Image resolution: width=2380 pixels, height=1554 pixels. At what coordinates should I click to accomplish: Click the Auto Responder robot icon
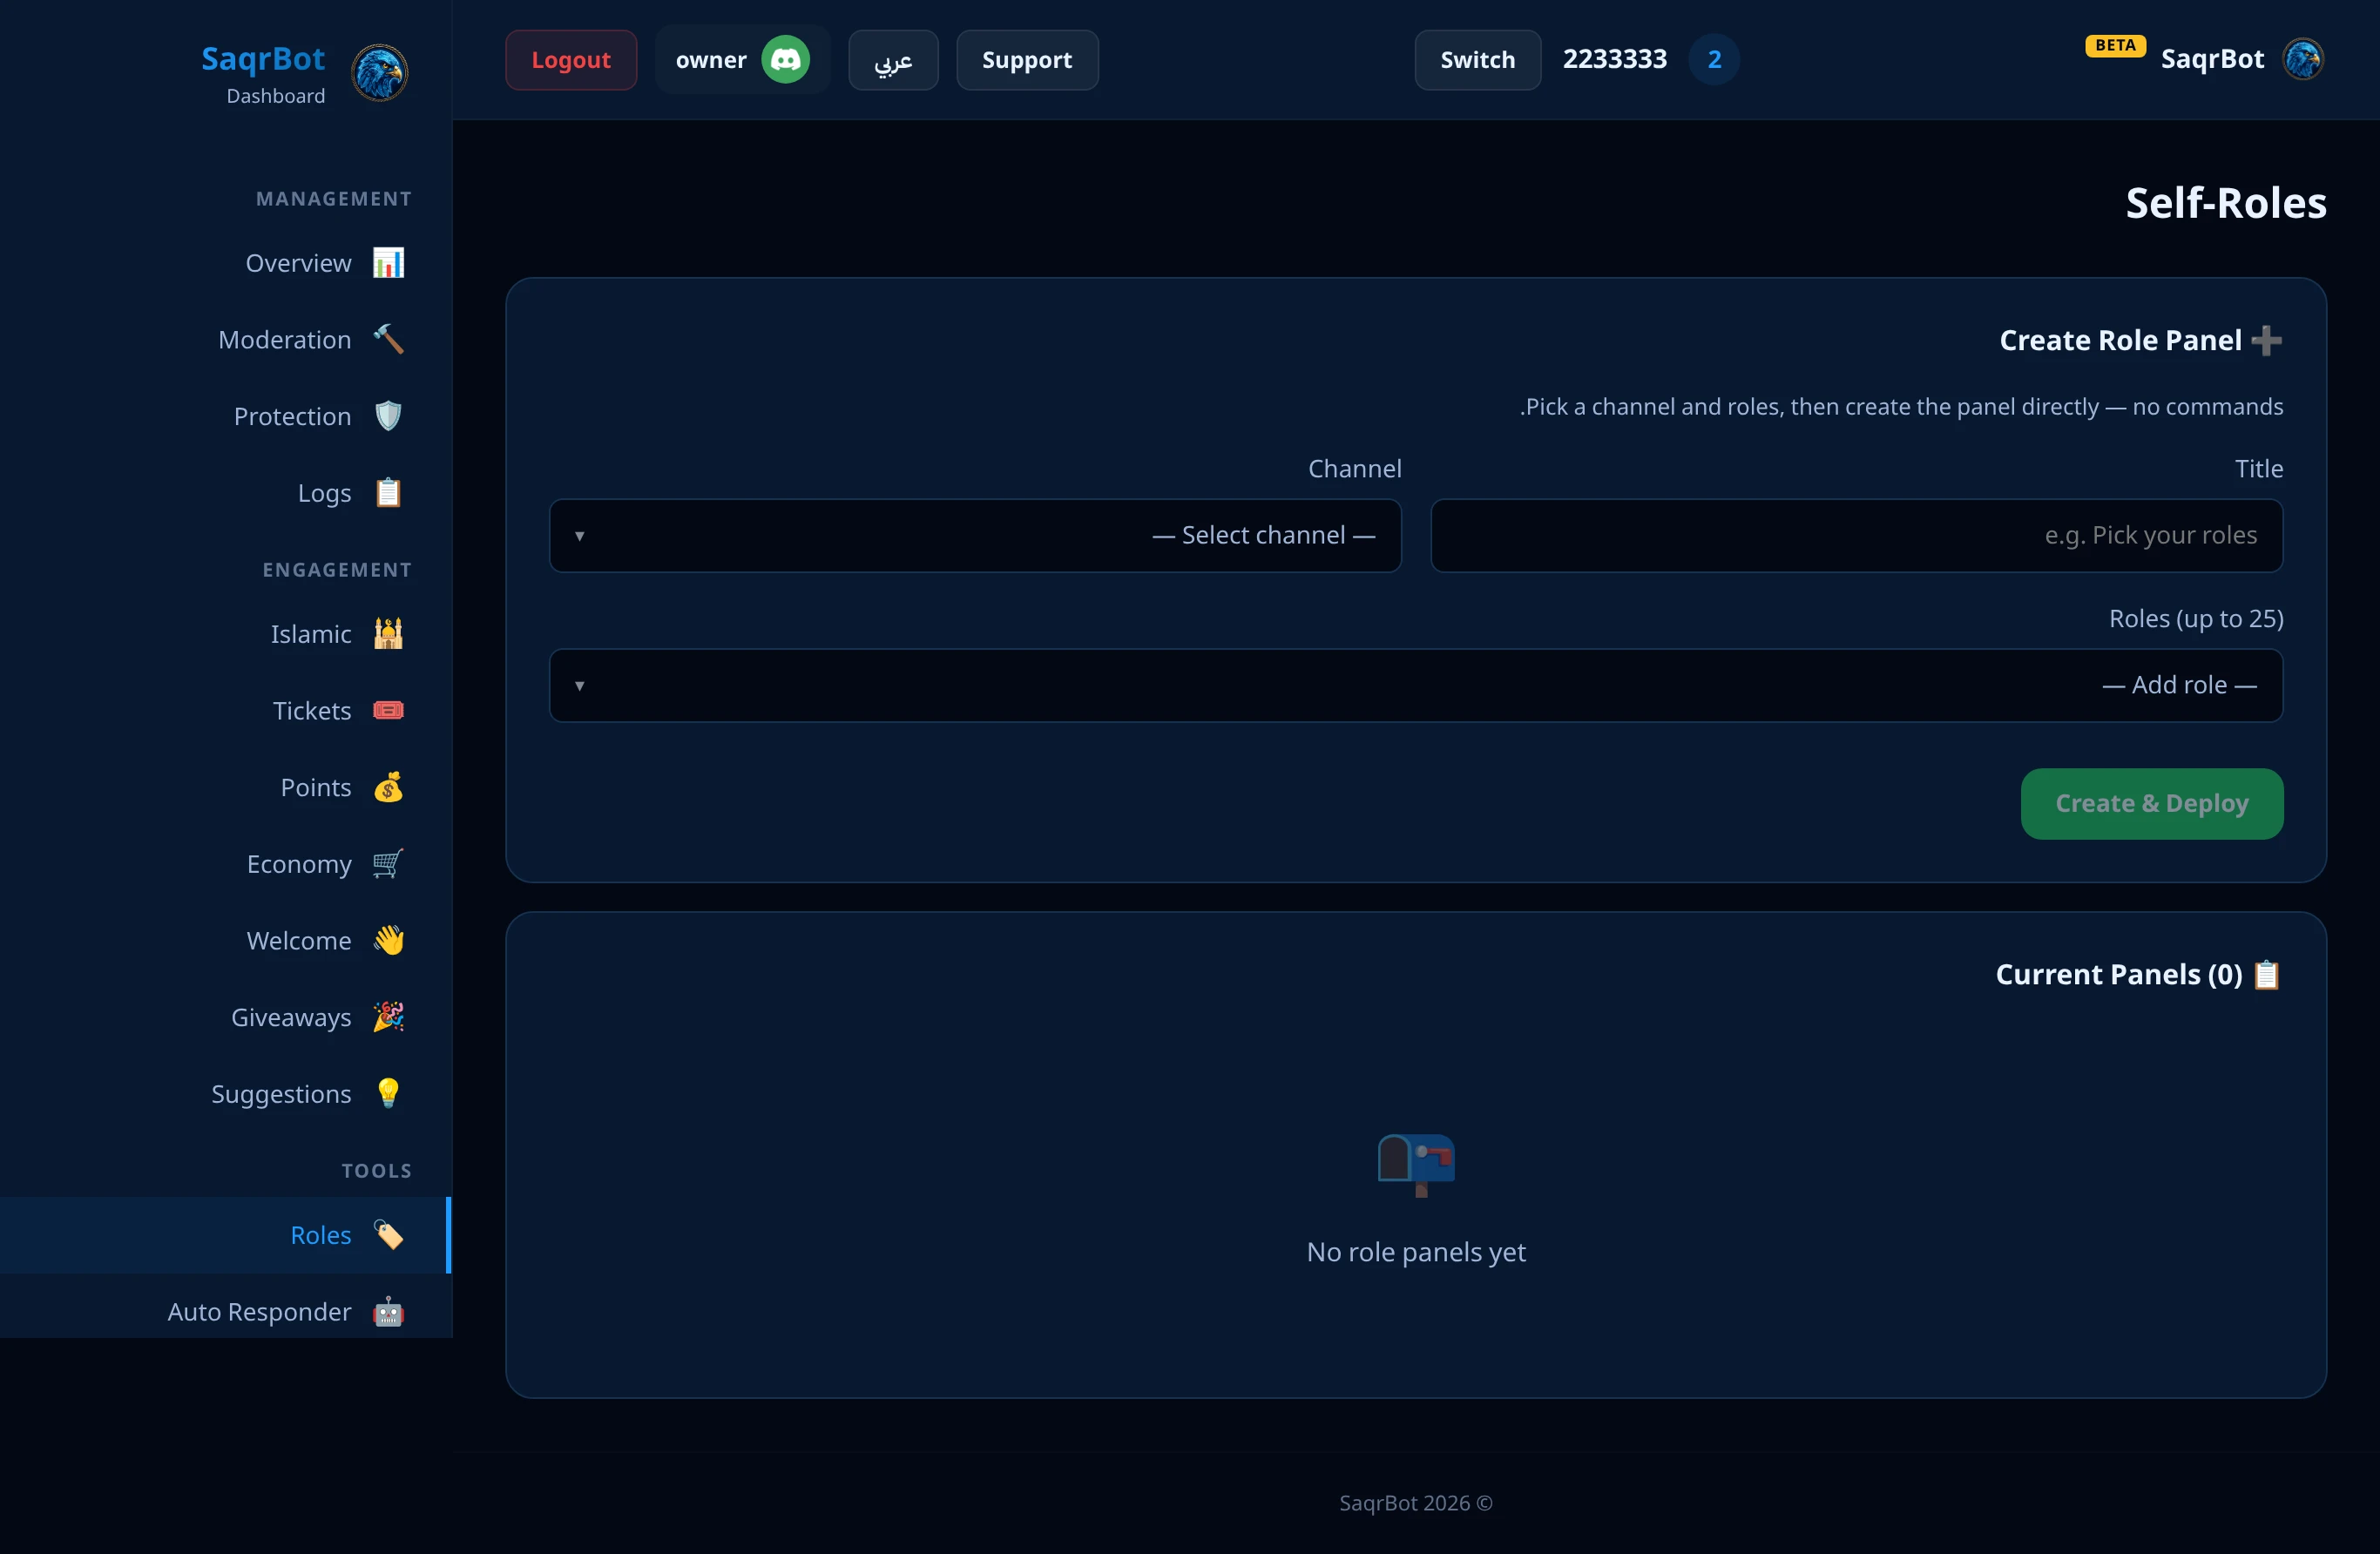(388, 1312)
